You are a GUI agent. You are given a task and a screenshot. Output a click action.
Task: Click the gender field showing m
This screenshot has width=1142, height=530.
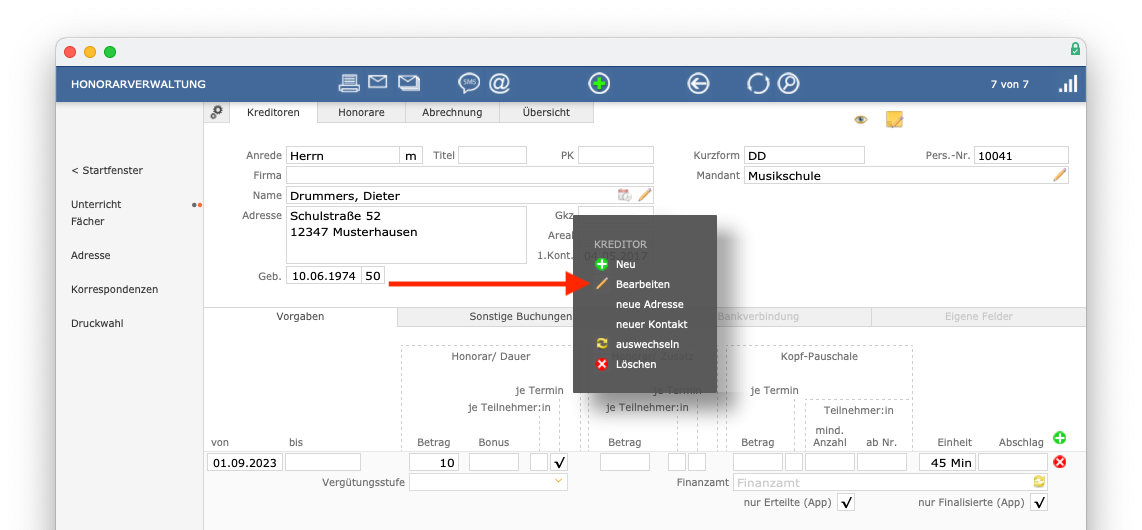coord(411,155)
